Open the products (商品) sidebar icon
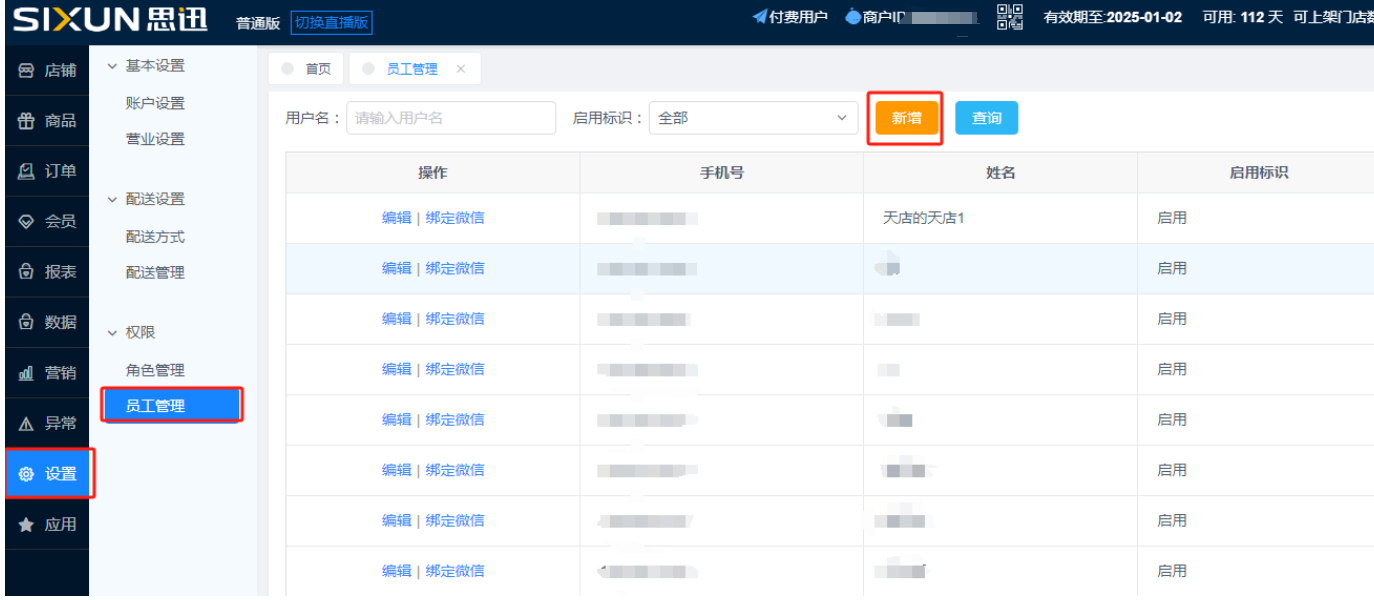Screen dimensions: 1374x600 tap(27, 121)
